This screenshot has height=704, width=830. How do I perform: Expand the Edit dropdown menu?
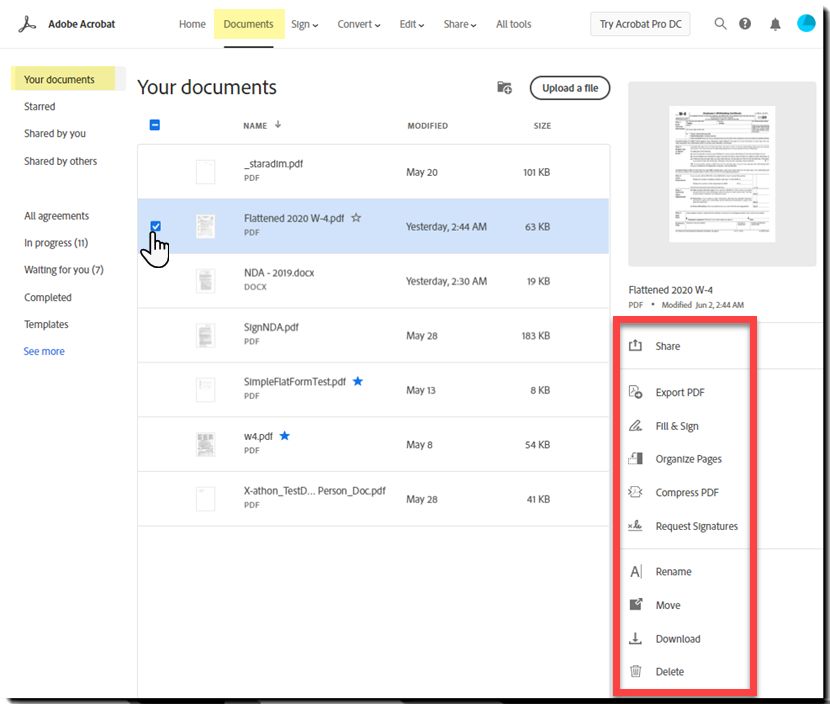coord(411,24)
